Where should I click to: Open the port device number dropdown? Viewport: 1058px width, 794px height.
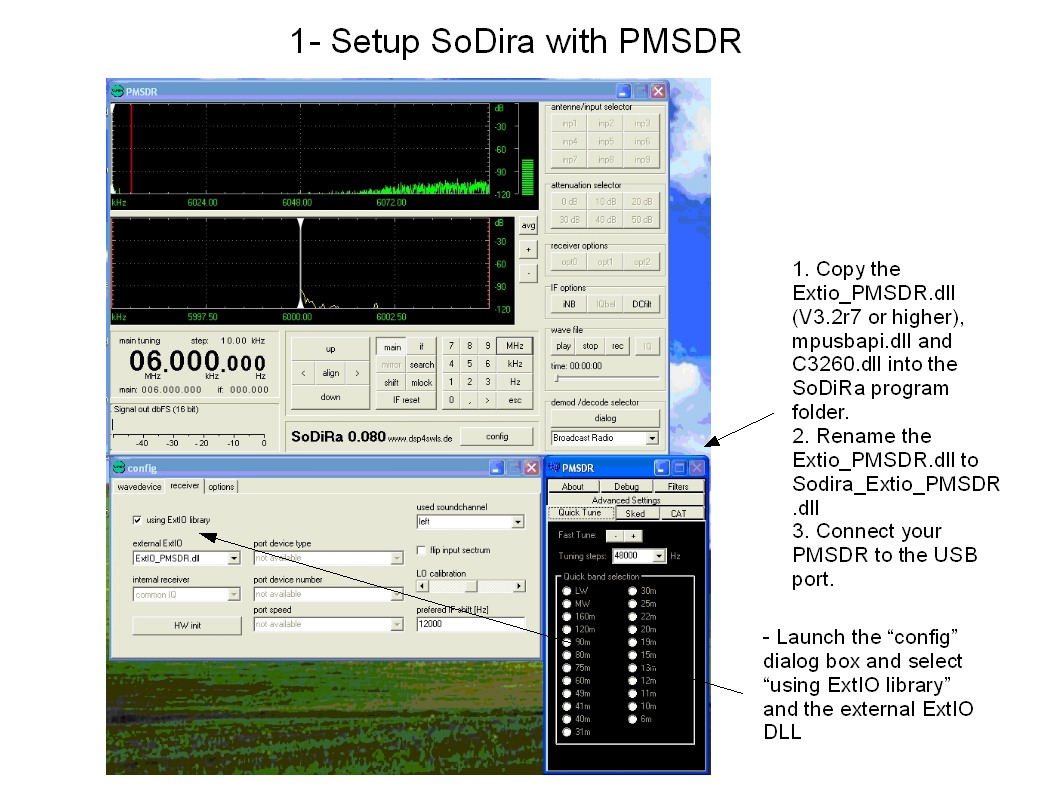click(x=397, y=594)
